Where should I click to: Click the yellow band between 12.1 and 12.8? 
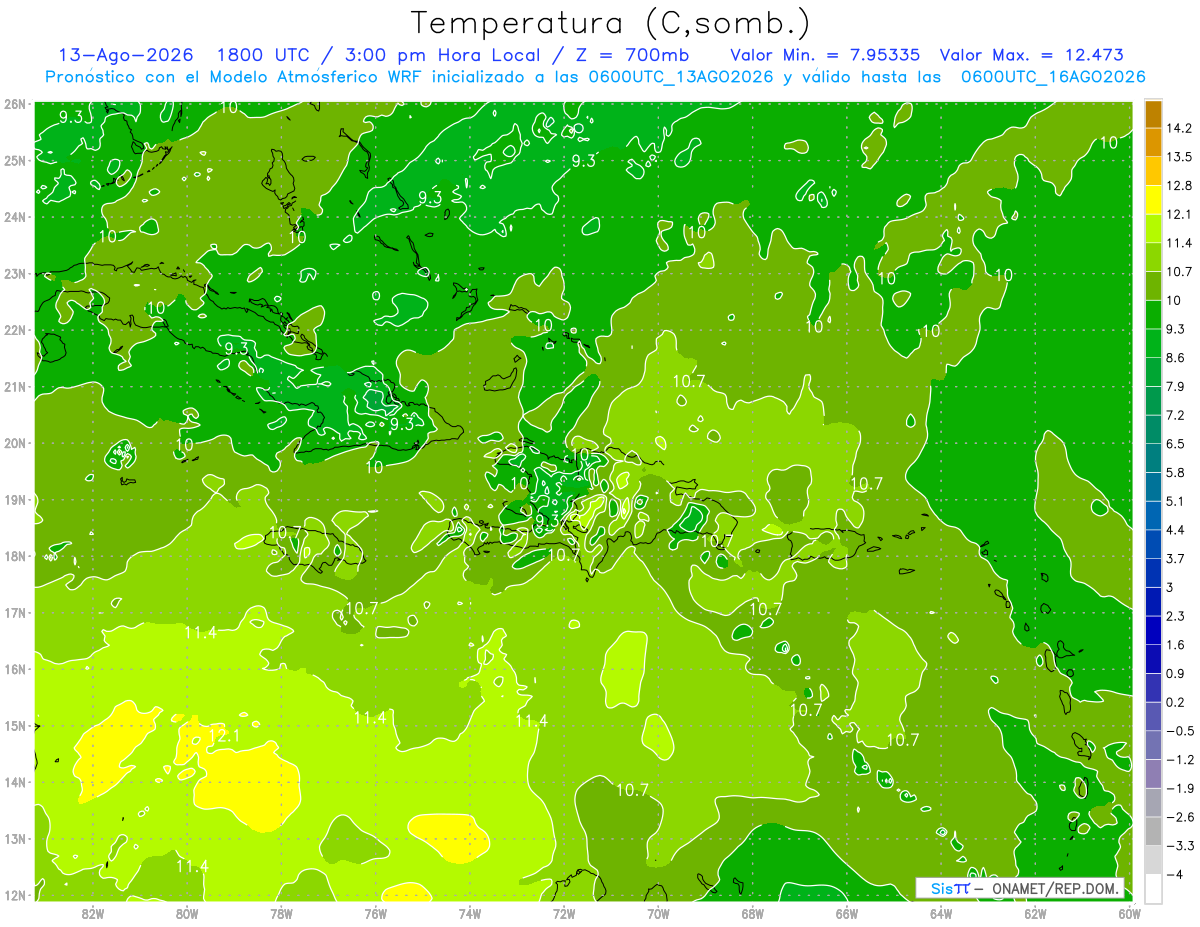pos(1153,201)
